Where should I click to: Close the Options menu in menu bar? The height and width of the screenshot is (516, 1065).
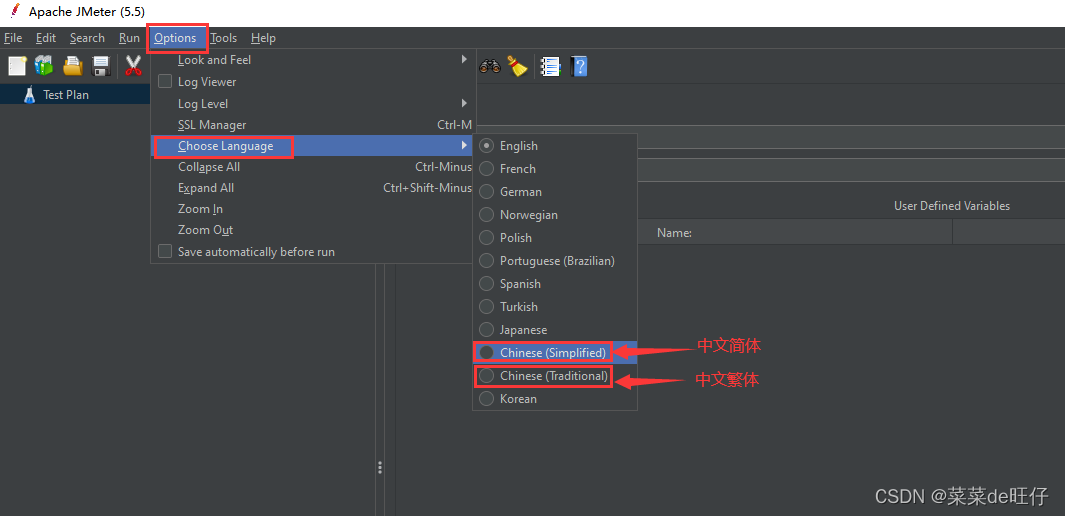(175, 38)
